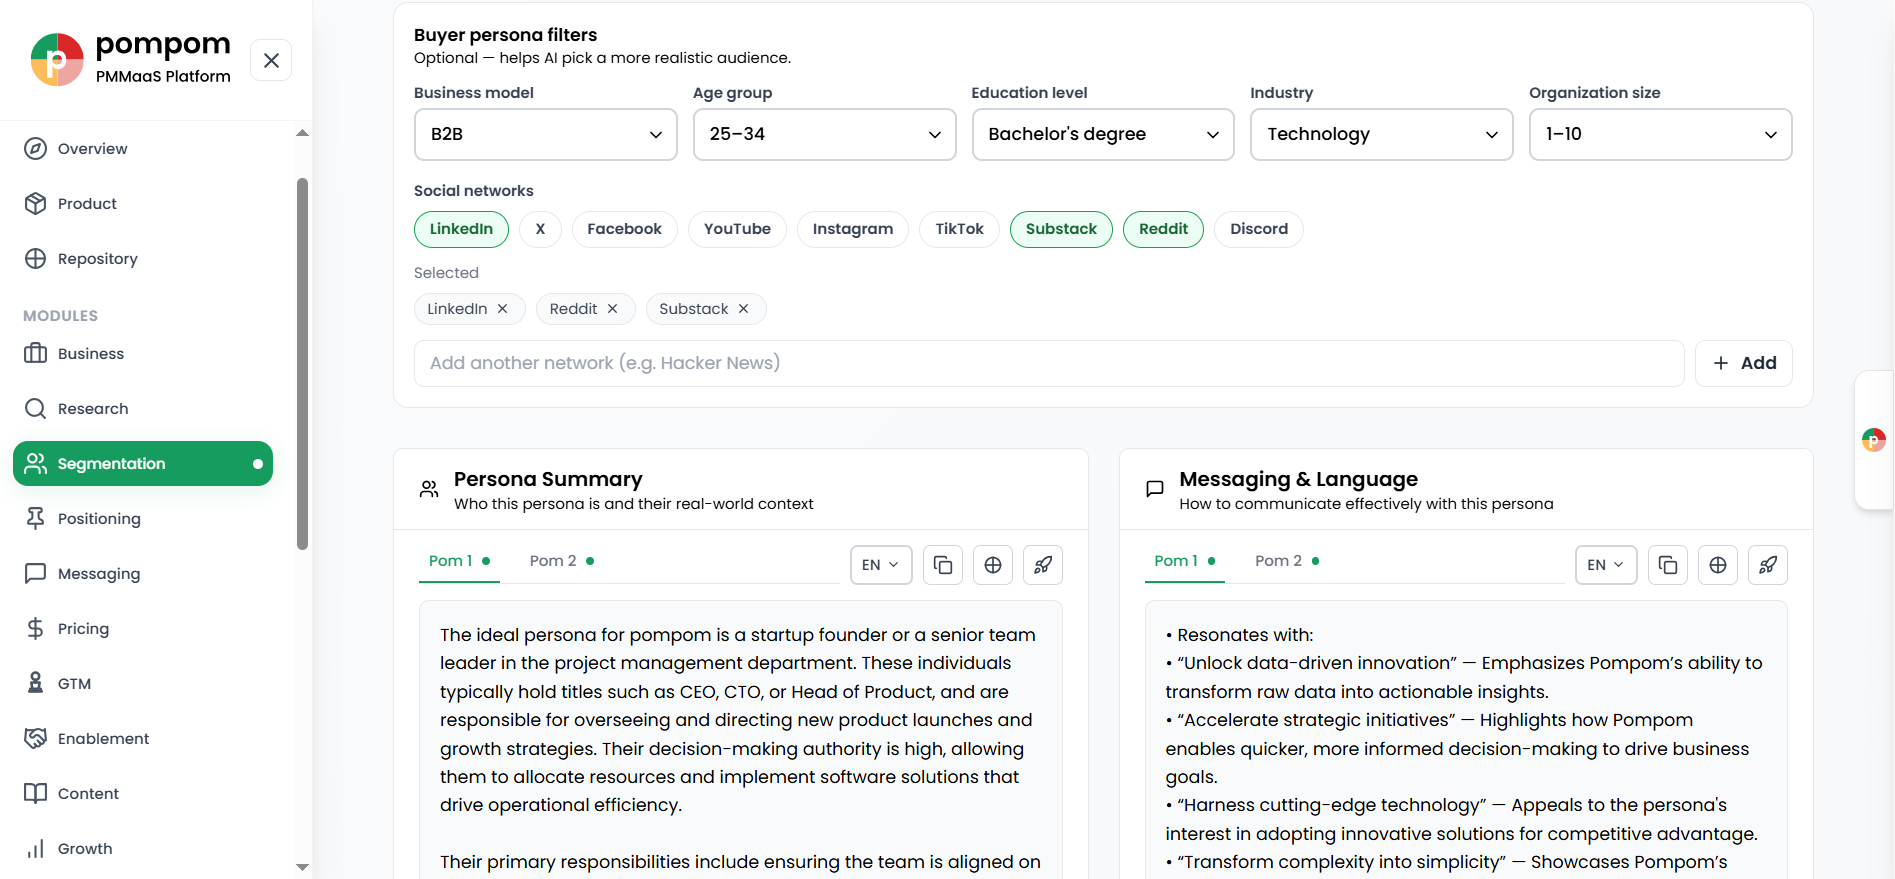Enable the Facebook network chip
This screenshot has width=1895, height=879.
[624, 229]
